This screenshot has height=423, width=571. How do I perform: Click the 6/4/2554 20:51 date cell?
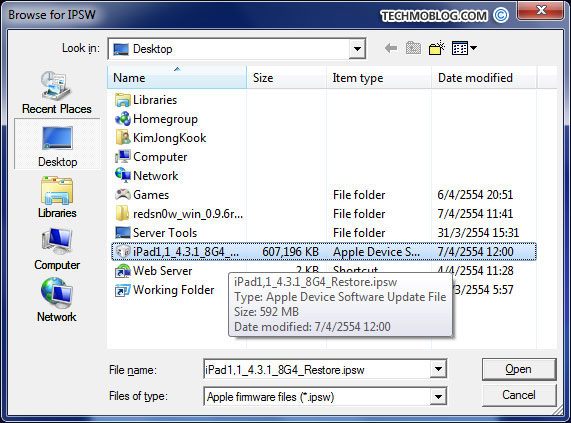[x=475, y=195]
